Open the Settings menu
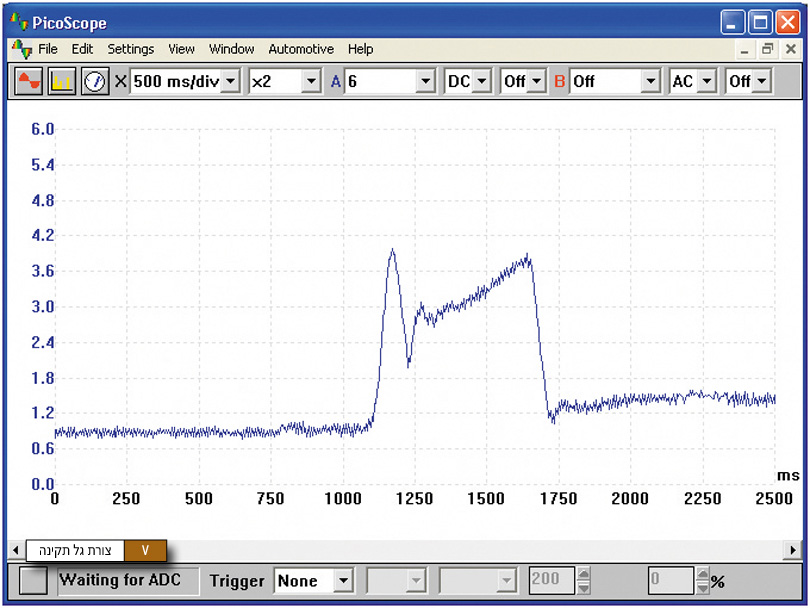 131,49
